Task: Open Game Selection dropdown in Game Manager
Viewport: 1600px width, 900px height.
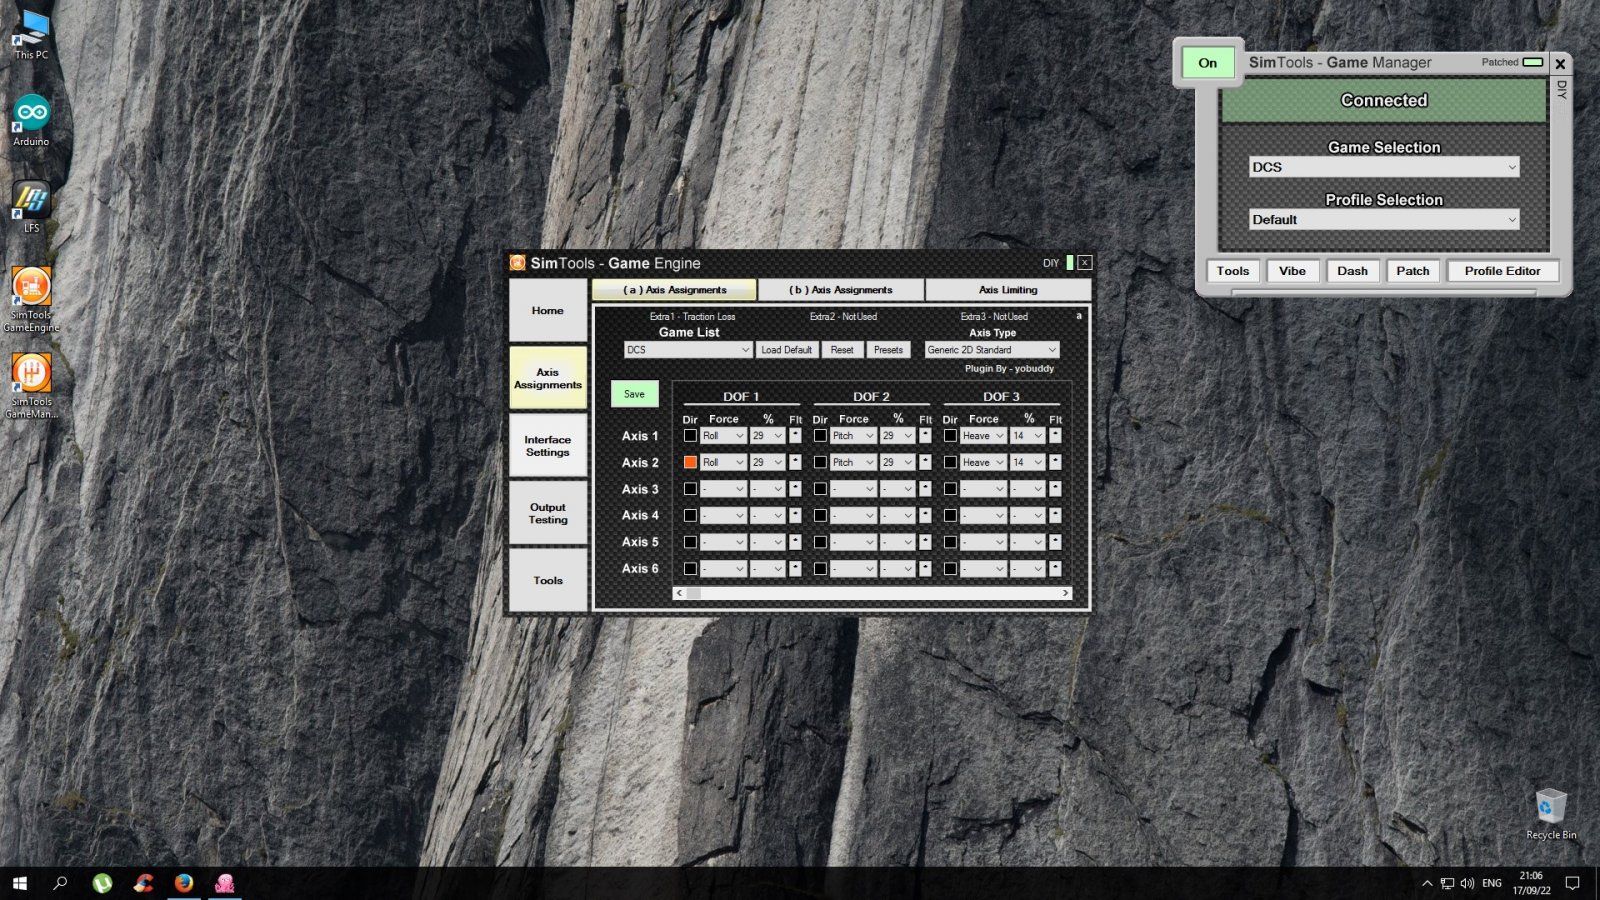Action: coord(1384,167)
